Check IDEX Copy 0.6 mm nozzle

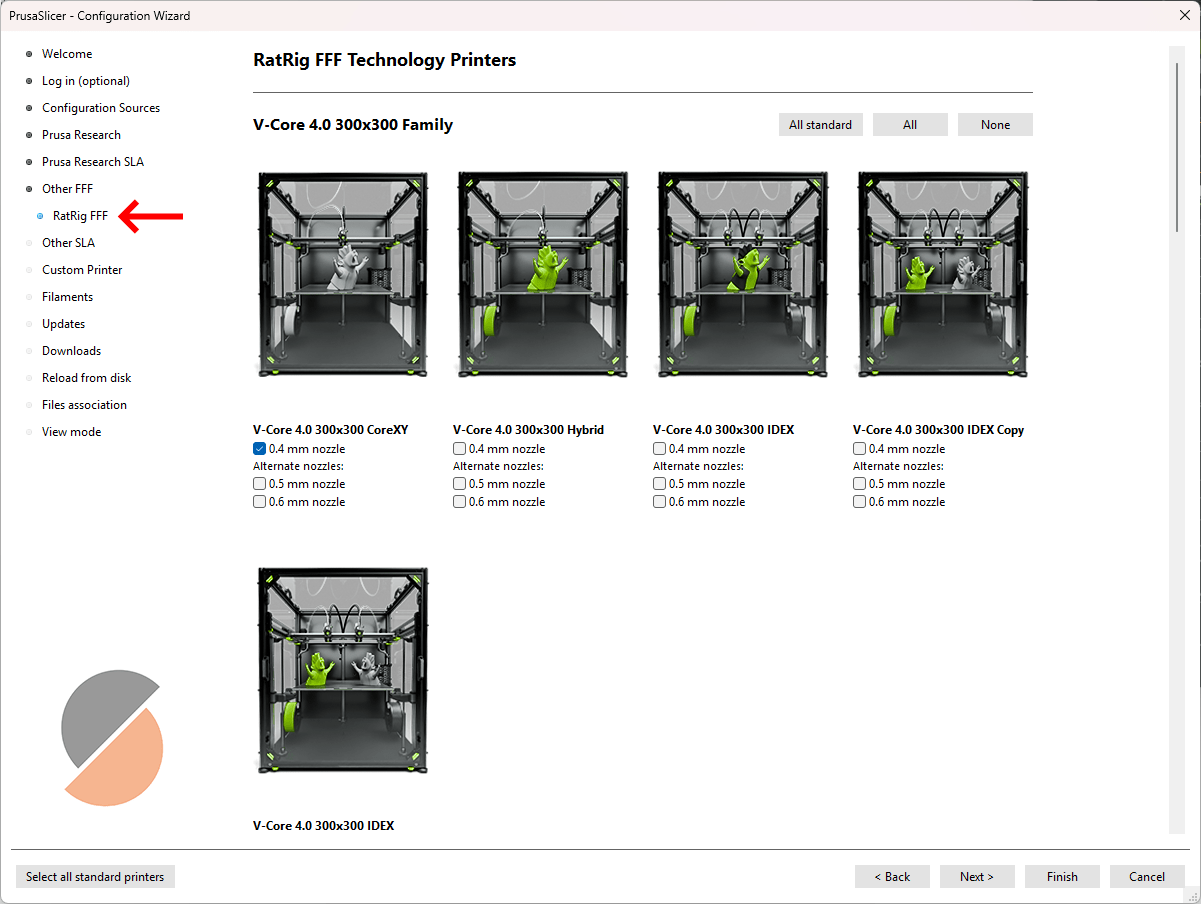coord(860,502)
